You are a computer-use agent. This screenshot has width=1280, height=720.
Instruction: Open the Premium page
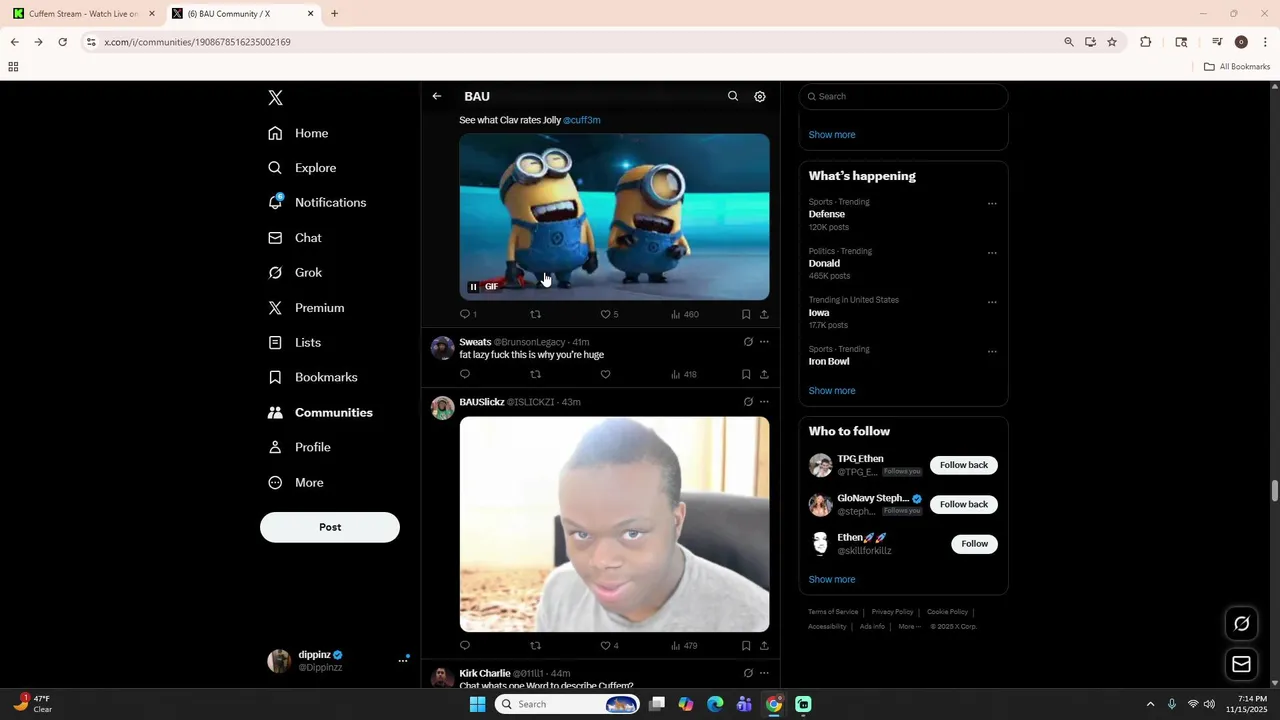pos(306,308)
